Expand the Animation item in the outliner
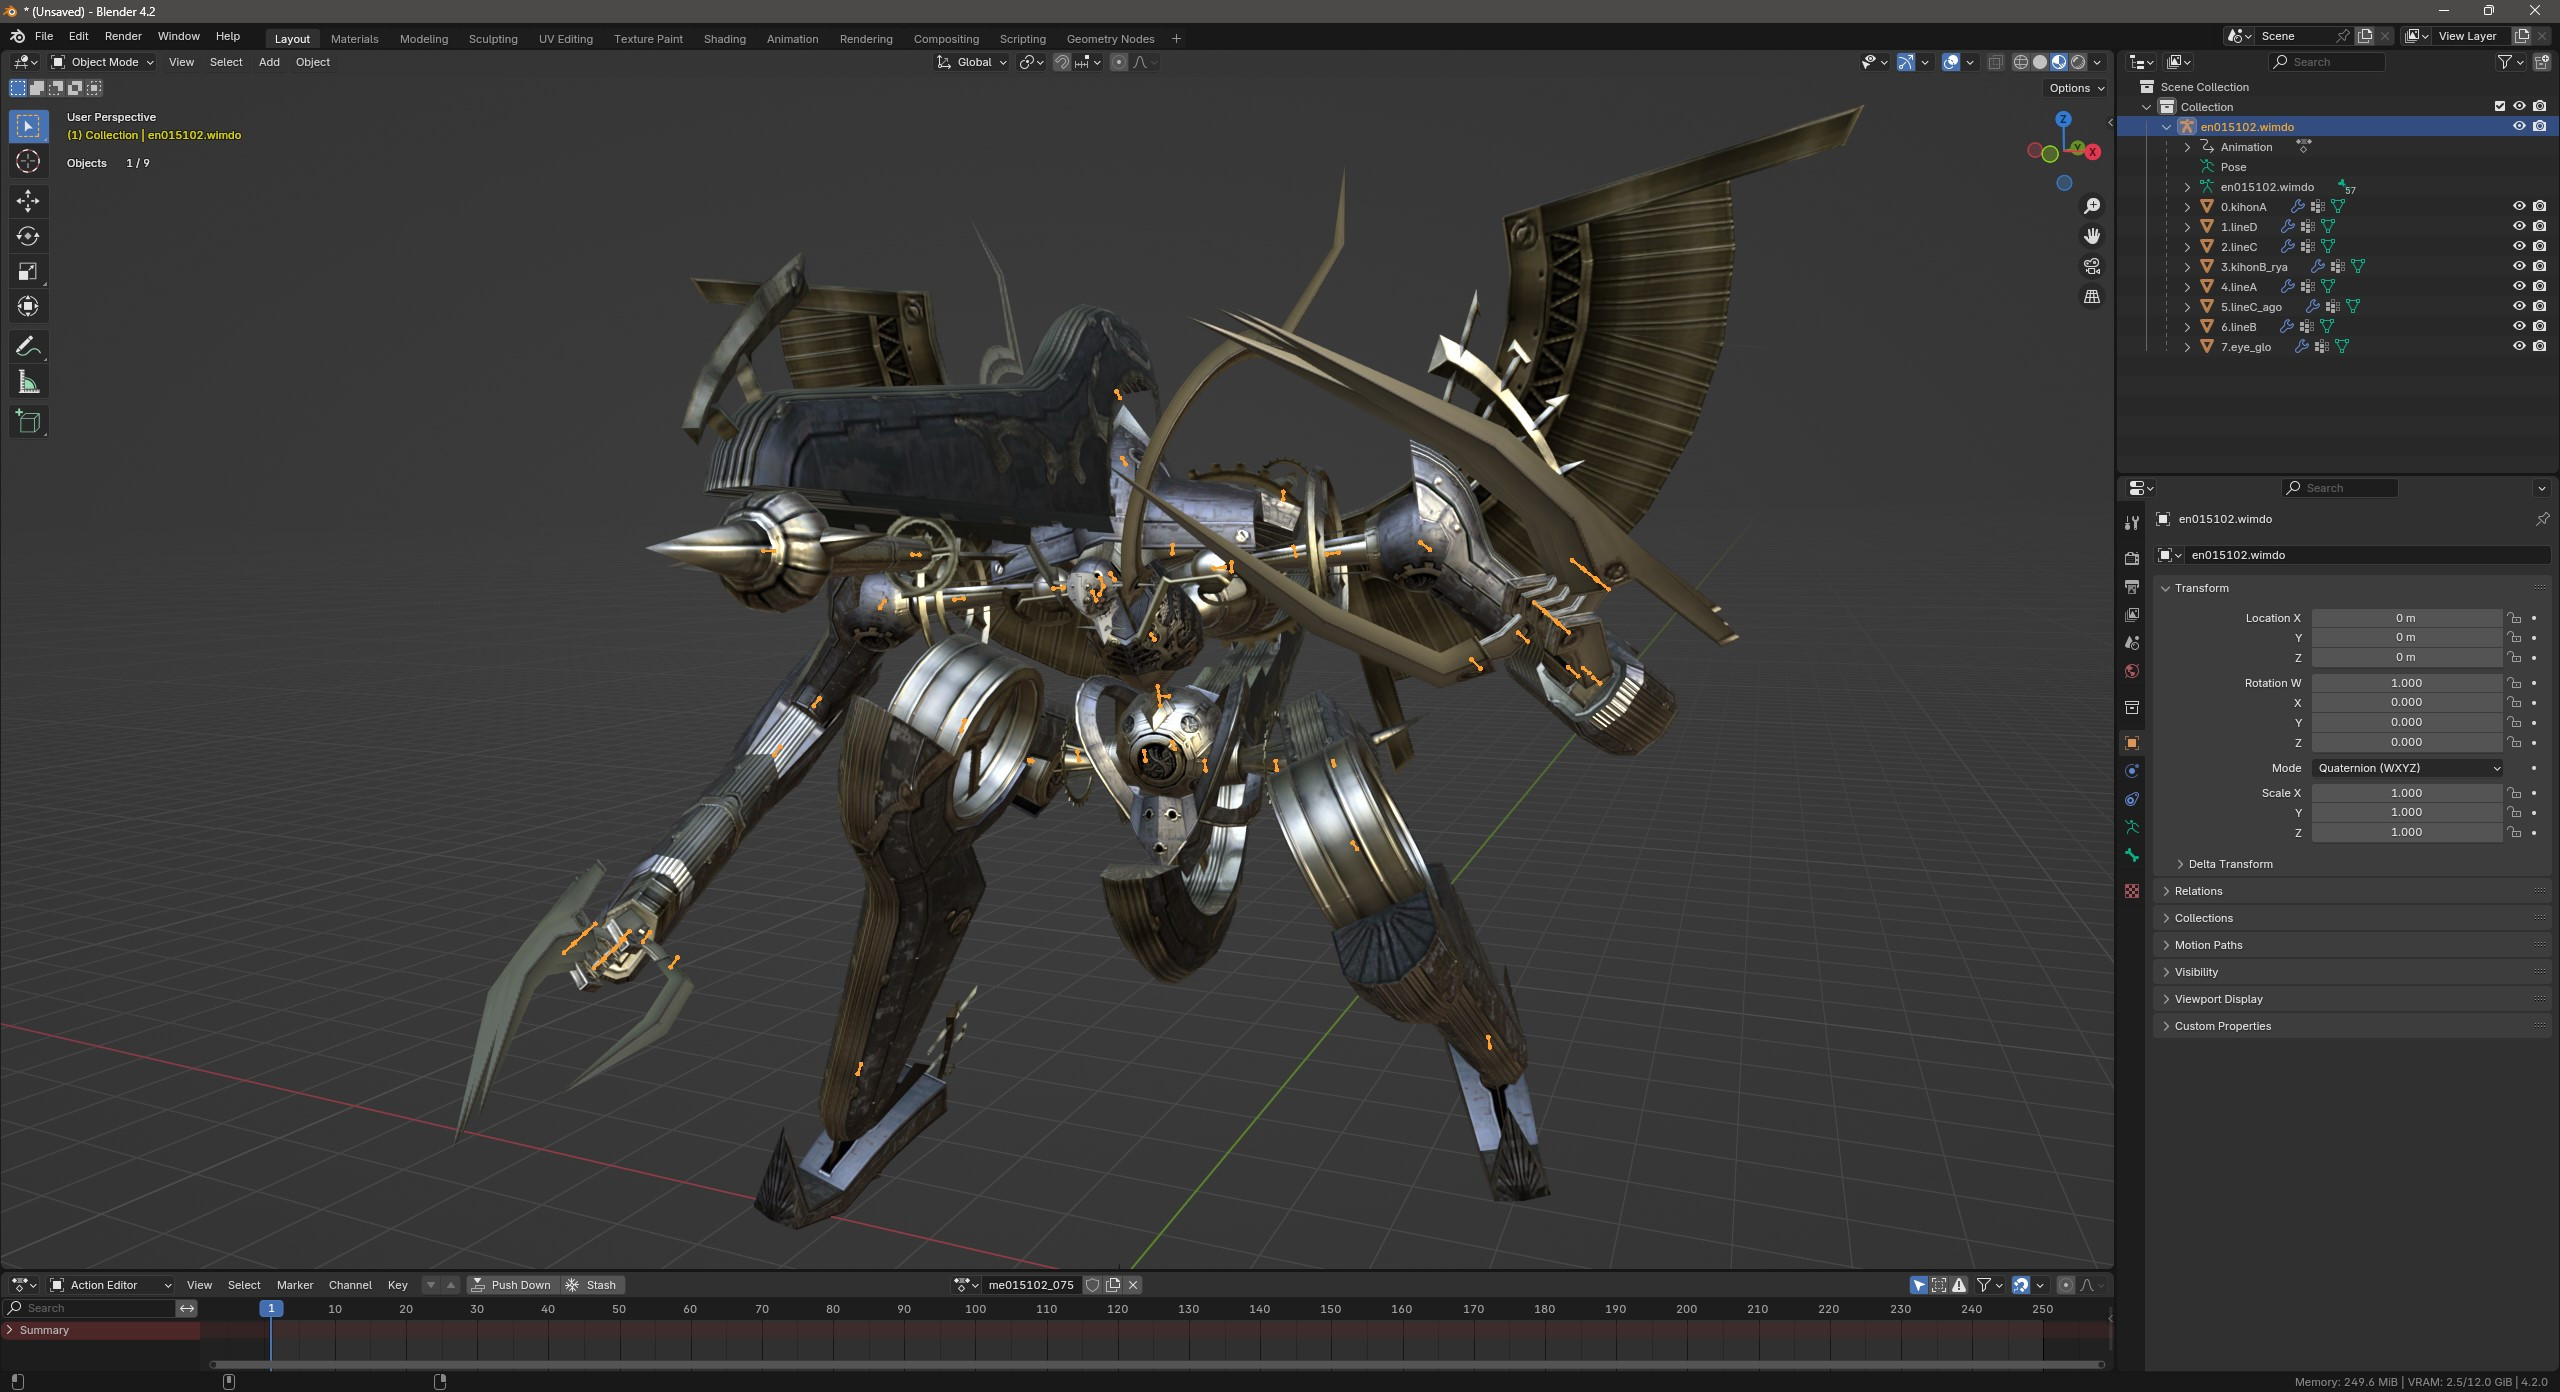The image size is (2560, 1392). 2188,147
